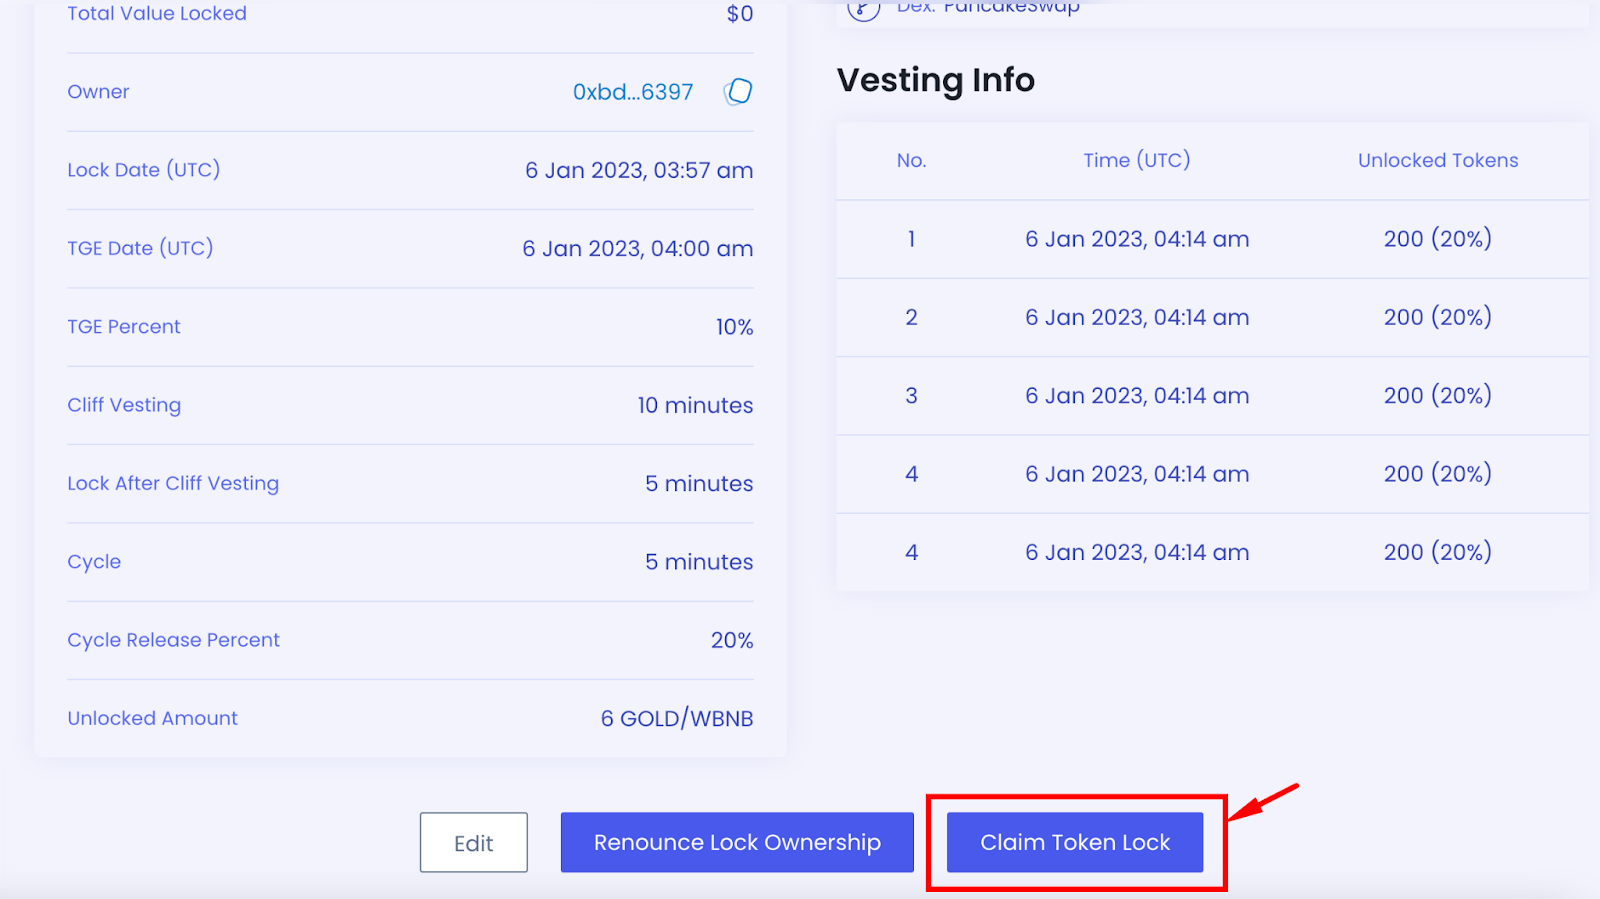Select the 'TGE Date (UTC)' label
The width and height of the screenshot is (1600, 899).
coord(140,248)
